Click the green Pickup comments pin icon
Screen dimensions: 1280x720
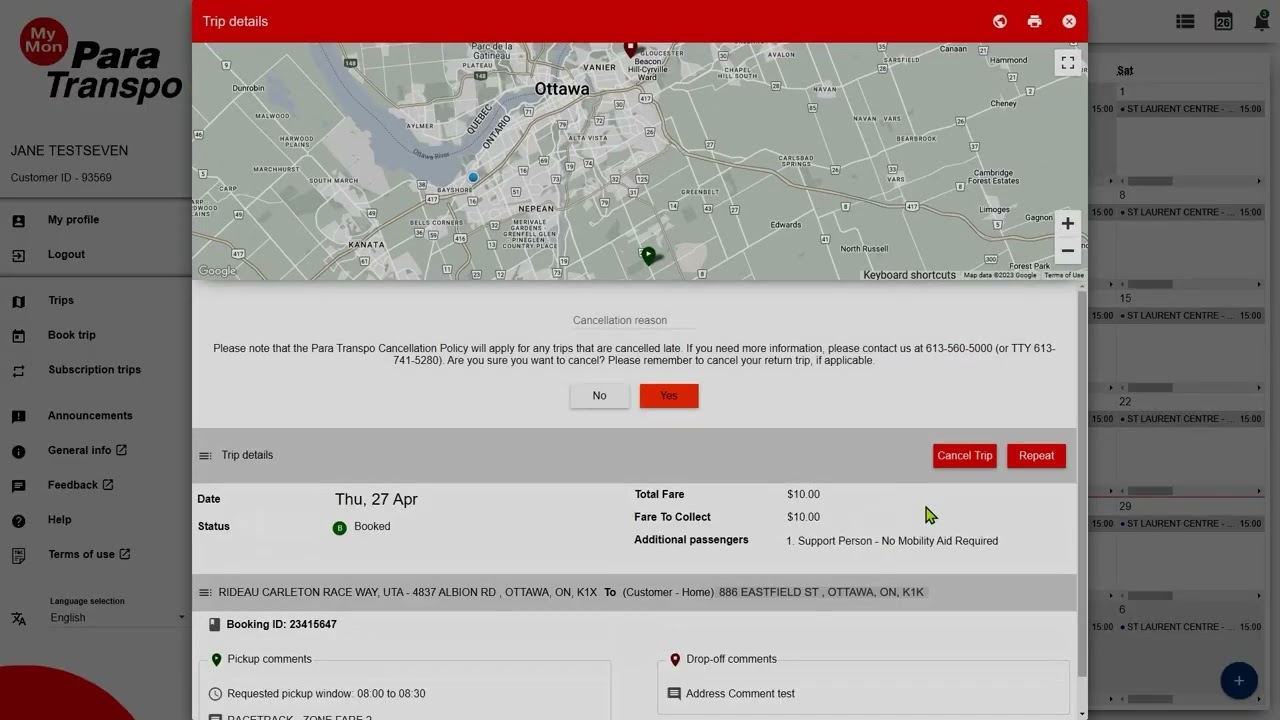coord(216,660)
